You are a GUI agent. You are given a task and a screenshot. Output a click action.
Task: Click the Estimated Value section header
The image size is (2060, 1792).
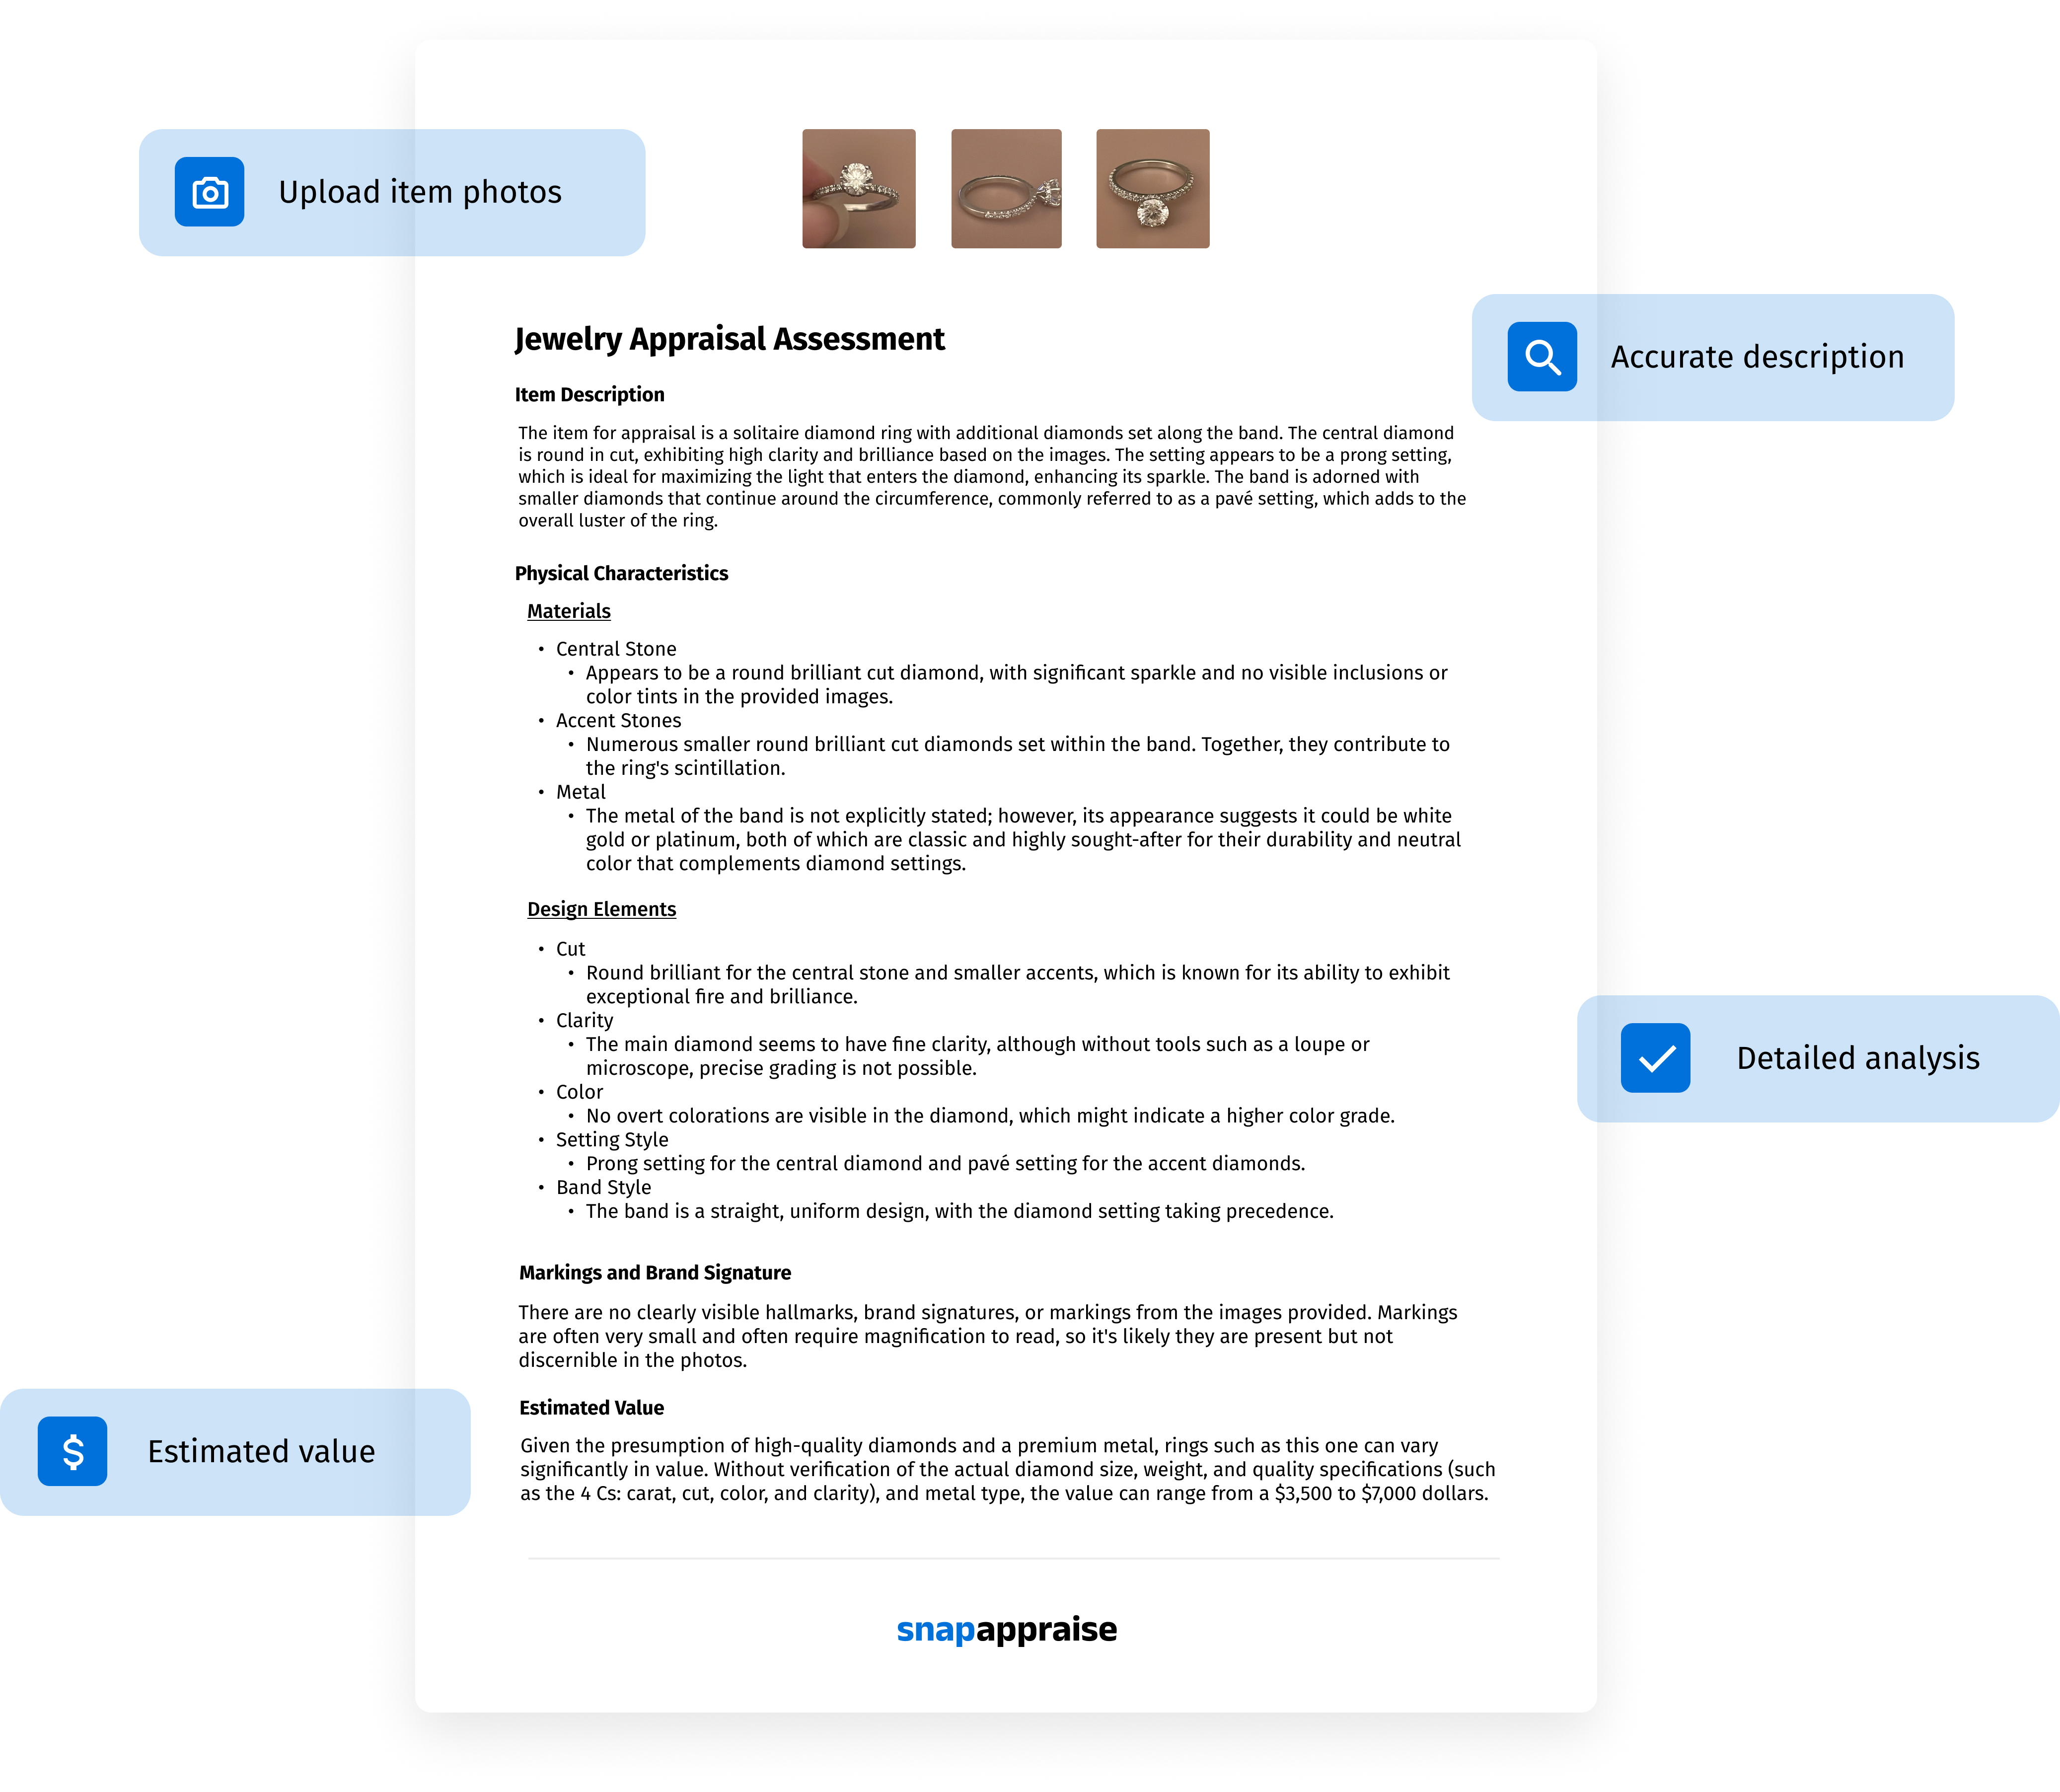click(x=592, y=1407)
